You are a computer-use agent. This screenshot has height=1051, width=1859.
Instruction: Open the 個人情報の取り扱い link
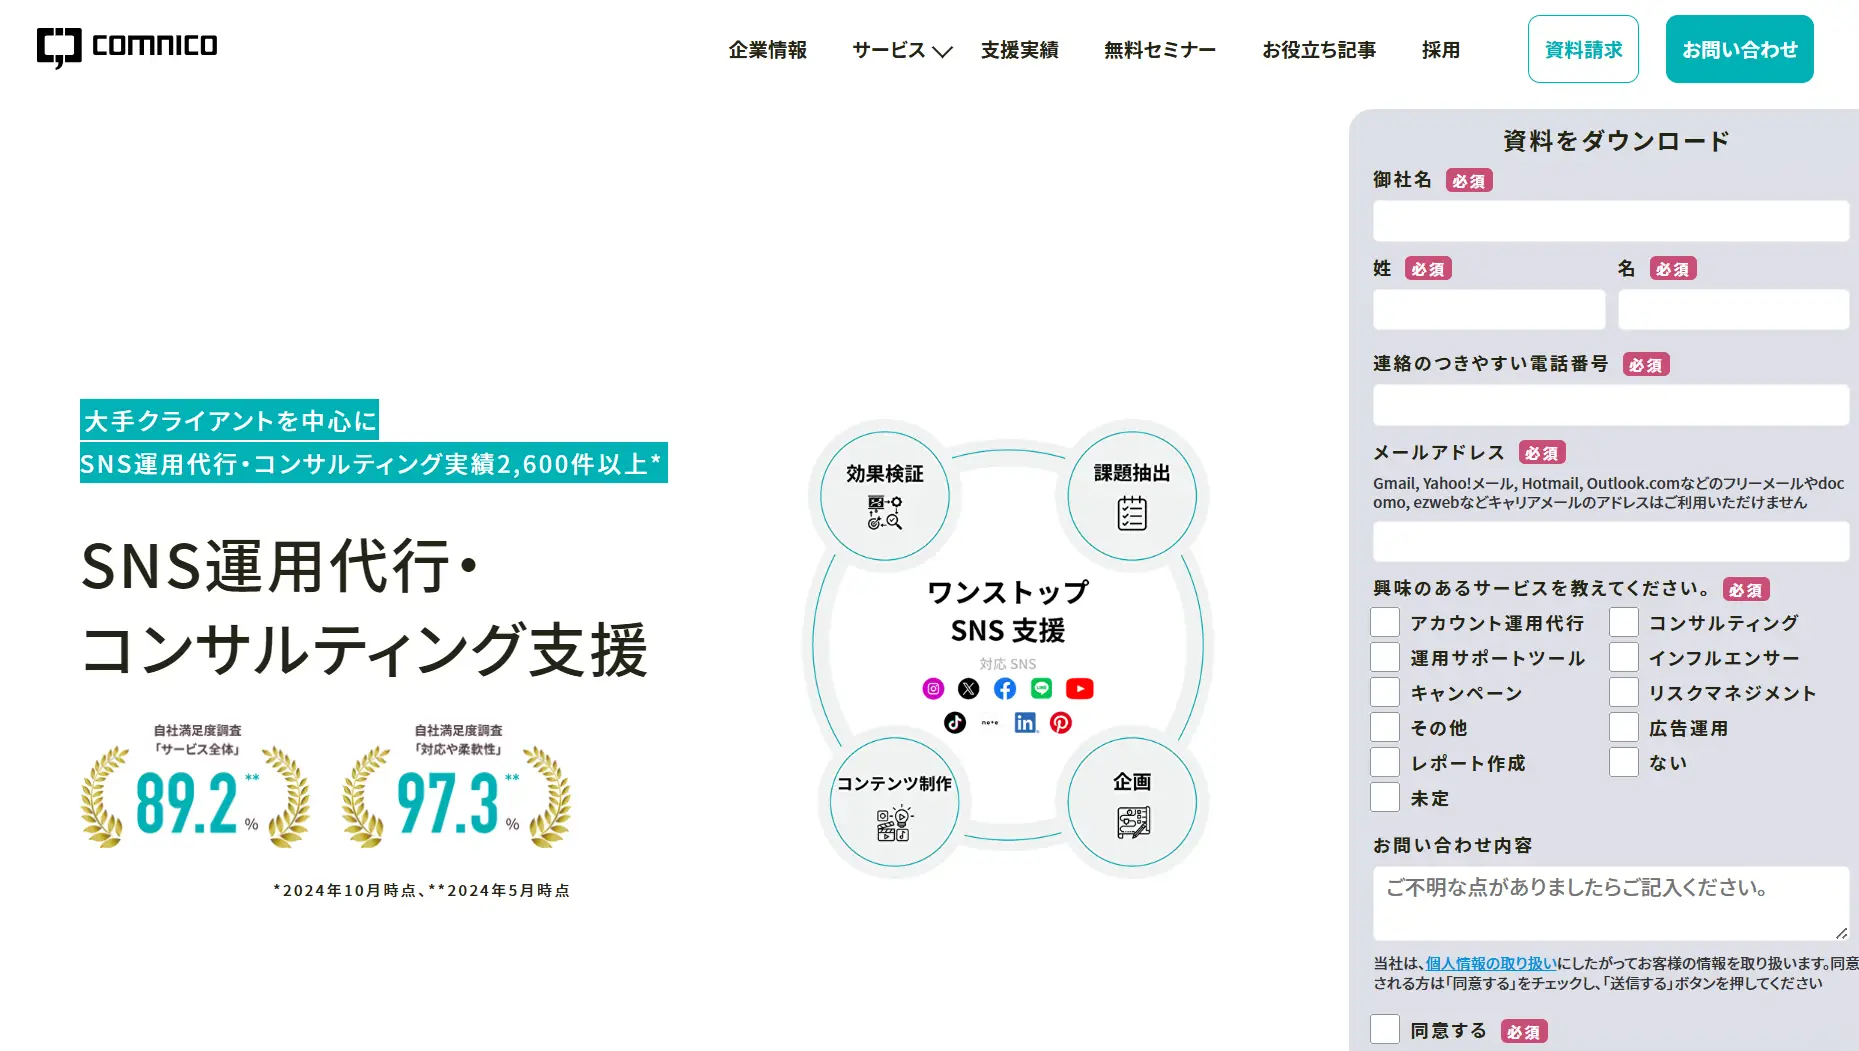point(1490,963)
